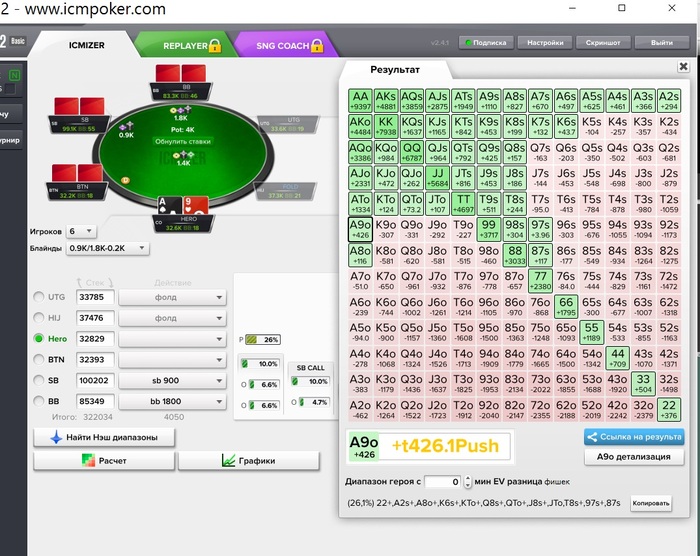Click the BTN player's face-down cards
The height and width of the screenshot is (556, 700).
coord(77,173)
